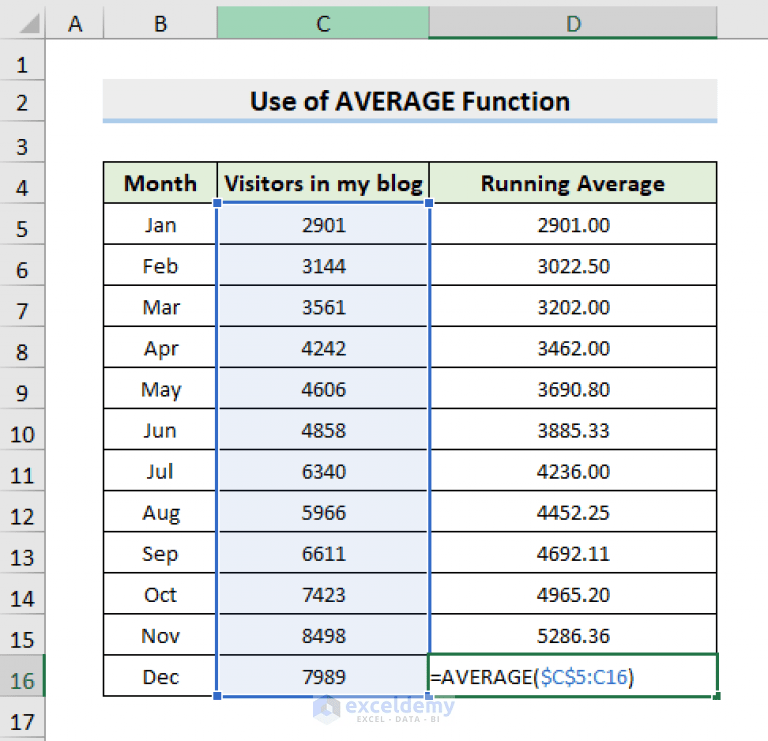Click visitors cell showing 4242
This screenshot has width=768, height=741.
tap(323, 347)
